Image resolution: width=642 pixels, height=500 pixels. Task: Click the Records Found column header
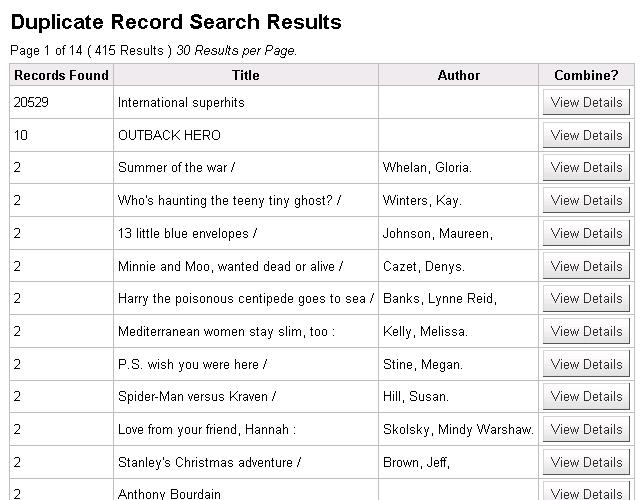(61, 75)
